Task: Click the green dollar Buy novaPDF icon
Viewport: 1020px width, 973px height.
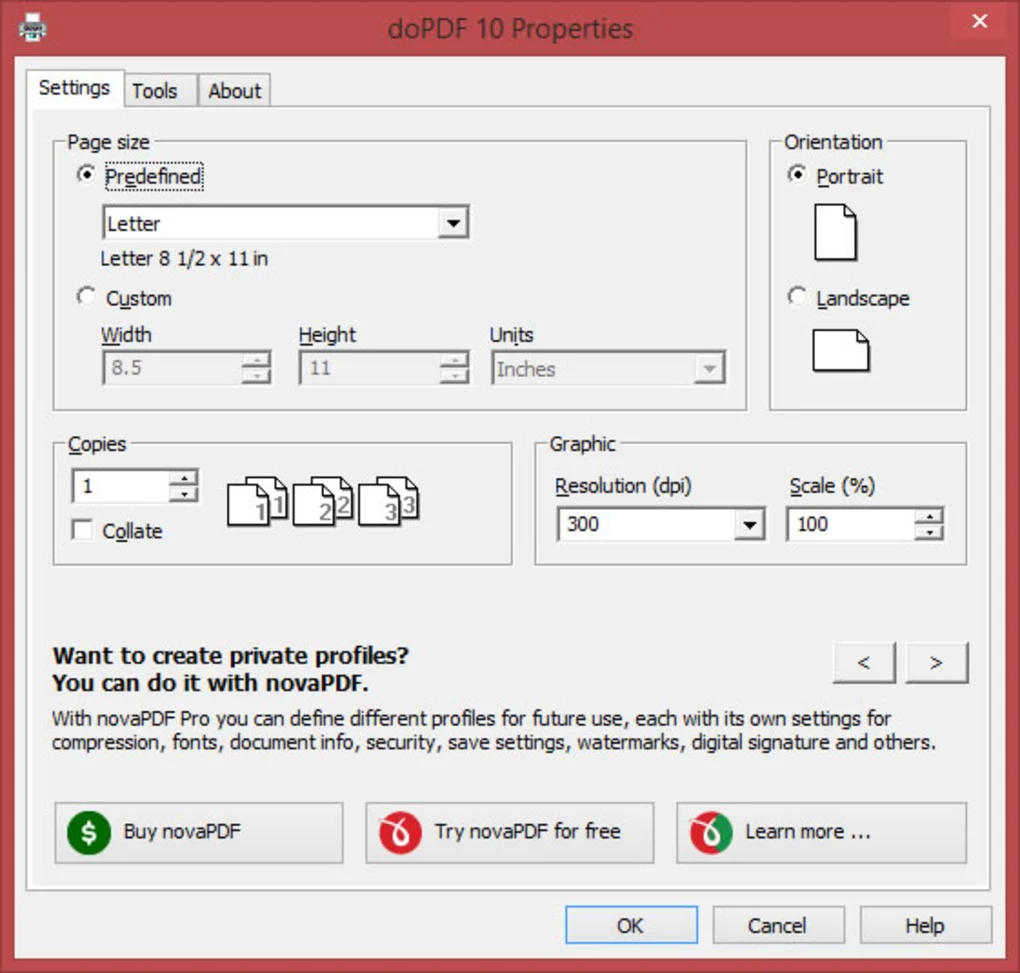Action: 88,833
